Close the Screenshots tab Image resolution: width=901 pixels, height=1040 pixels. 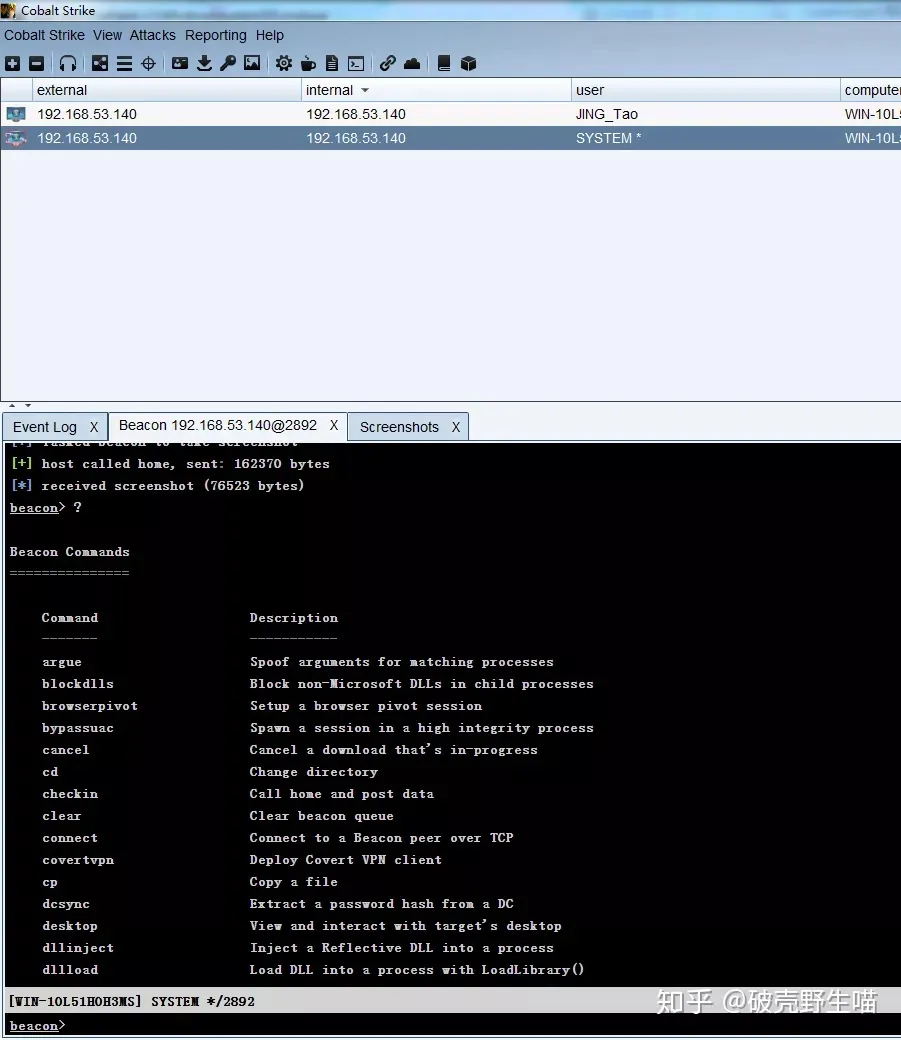(456, 427)
